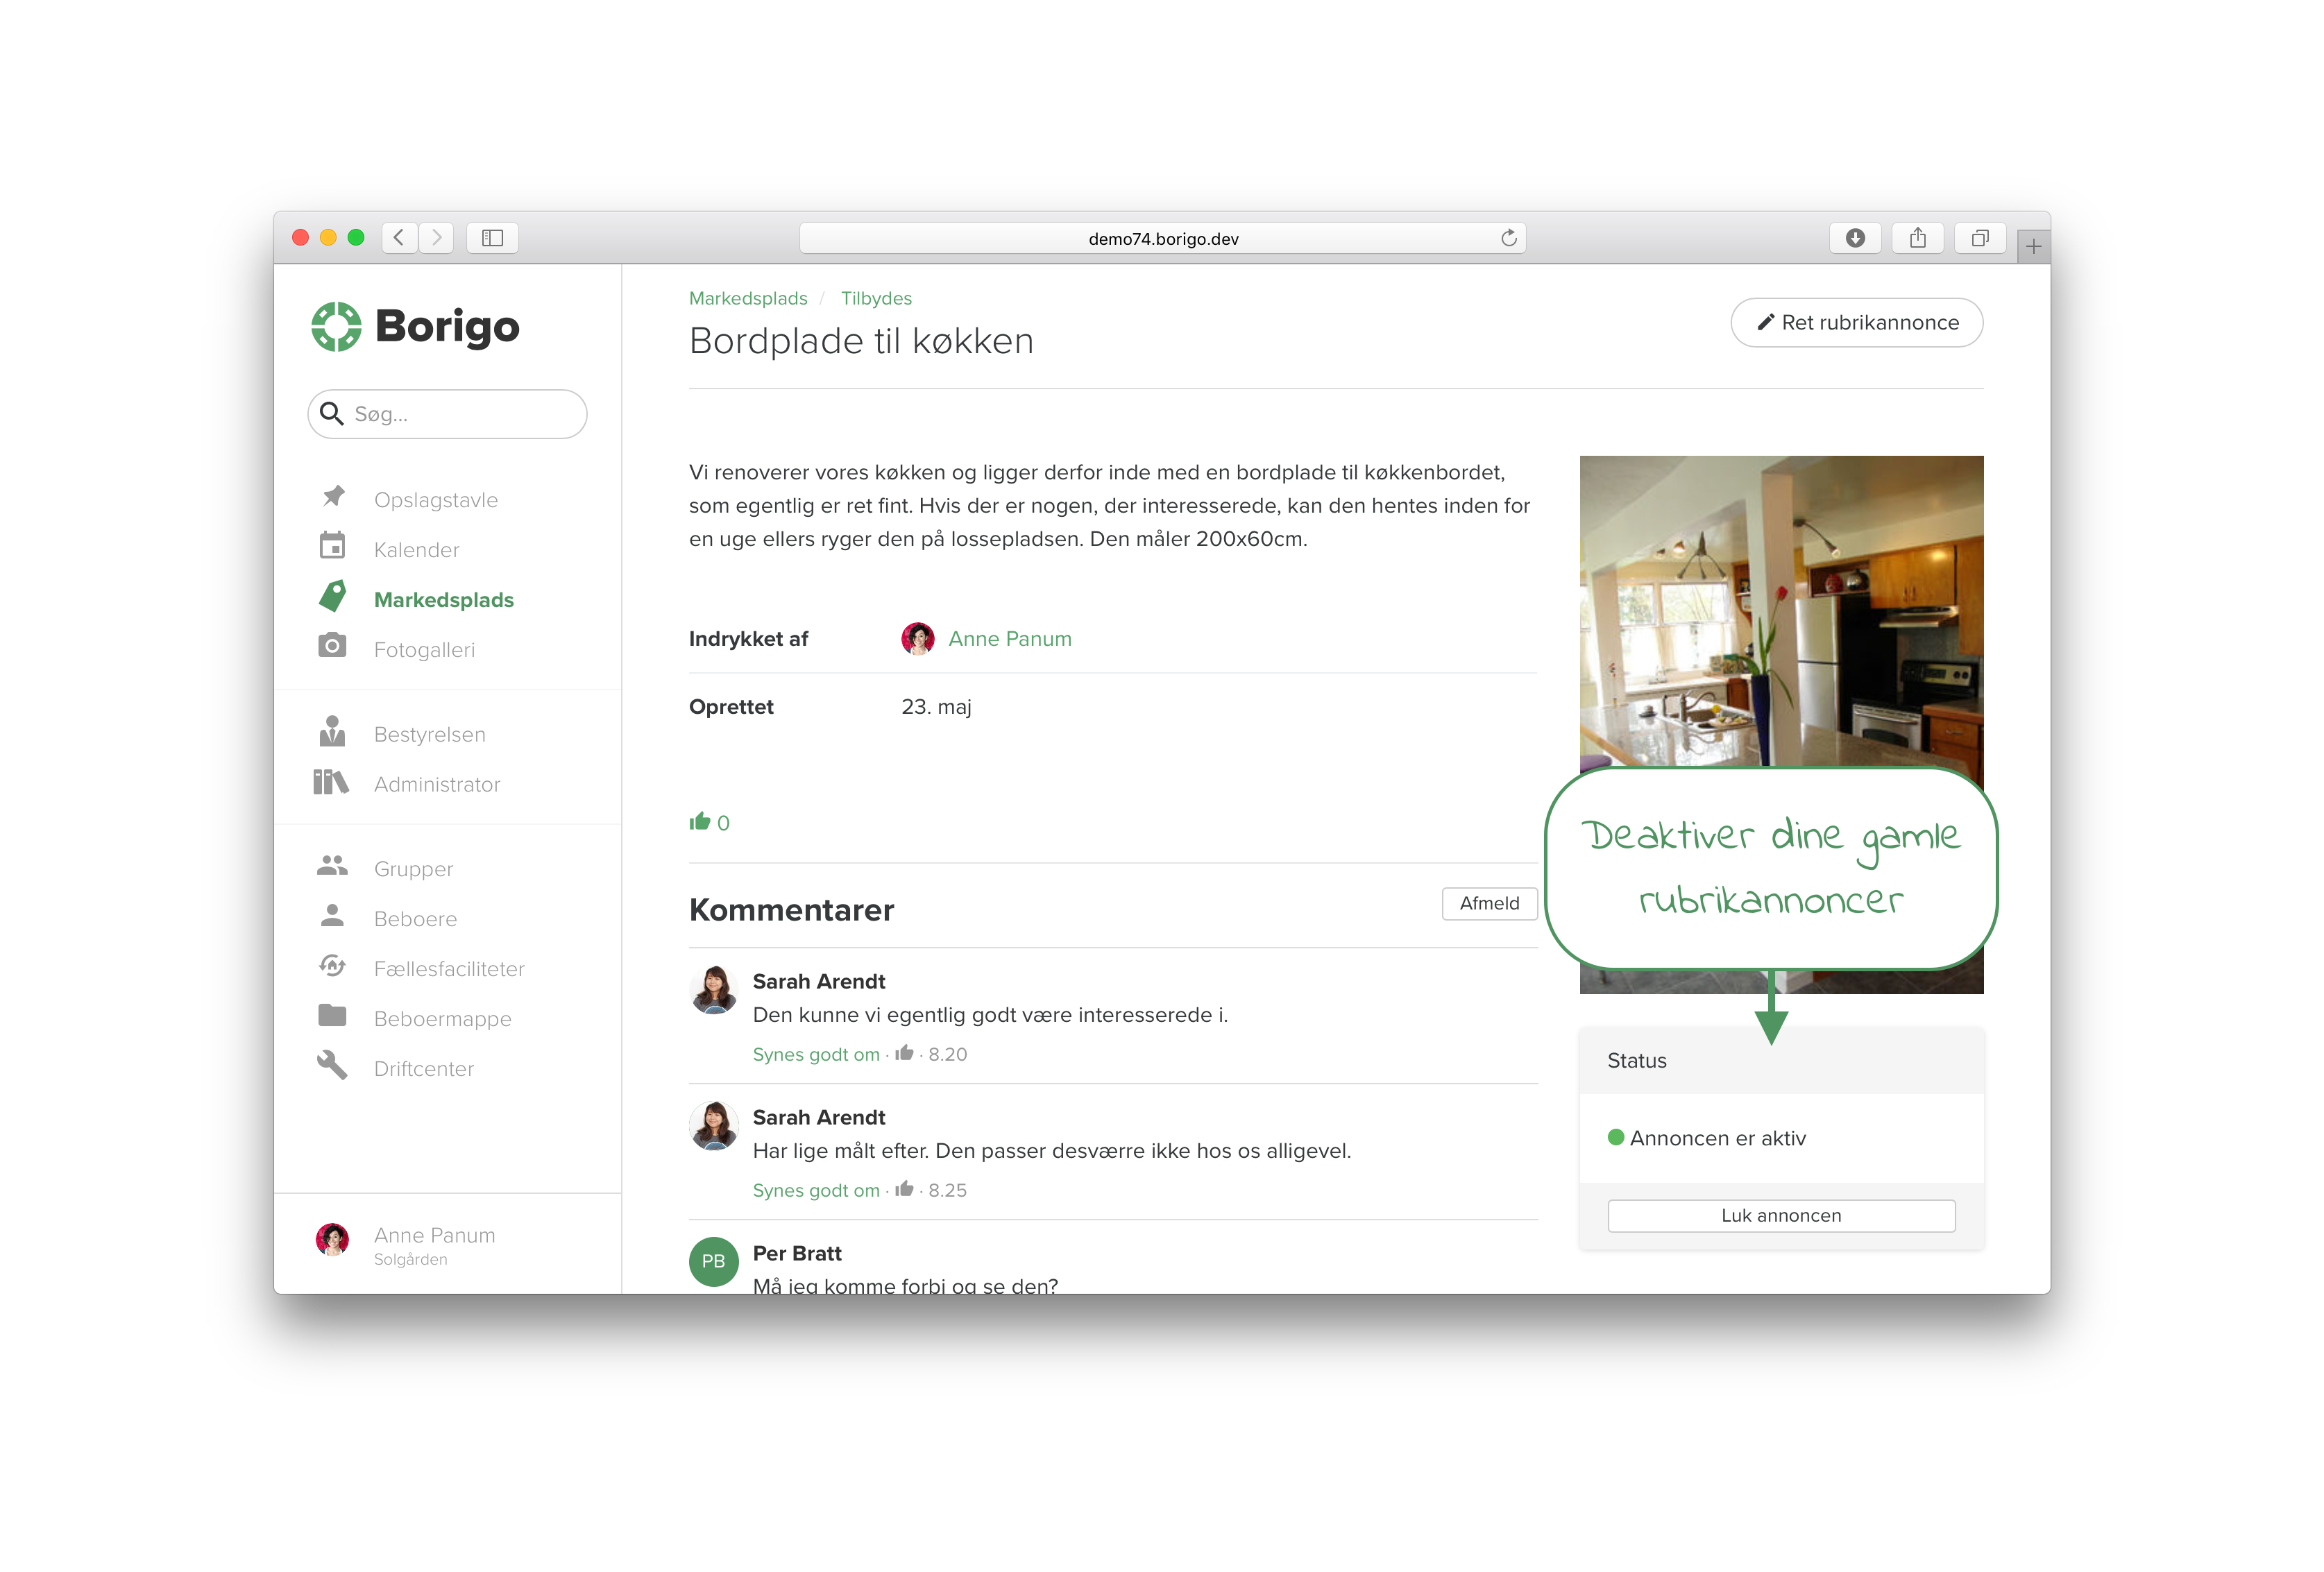Select Markedsplads in the sidebar
The width and height of the screenshot is (2324, 1572).
444,600
